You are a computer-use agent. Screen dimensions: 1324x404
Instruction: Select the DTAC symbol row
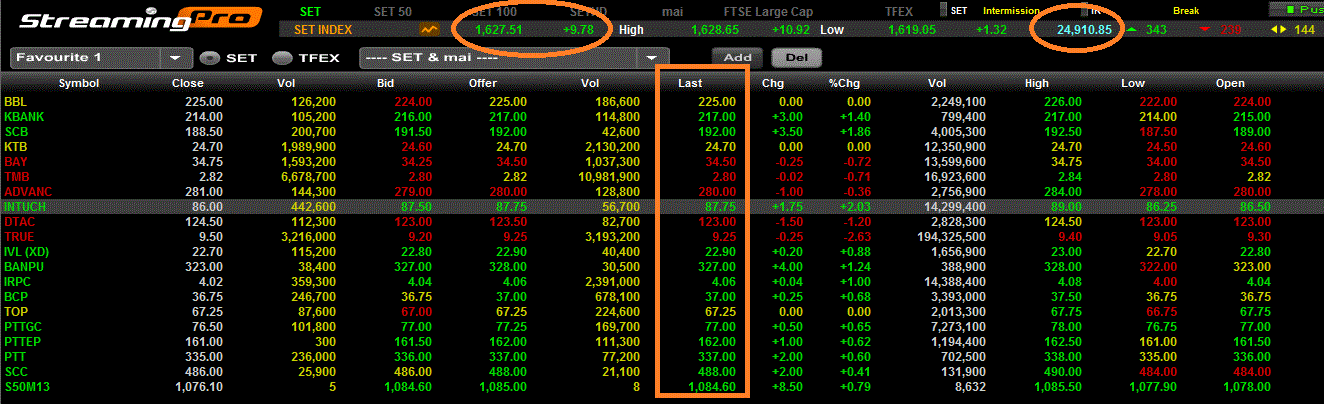click(662, 221)
